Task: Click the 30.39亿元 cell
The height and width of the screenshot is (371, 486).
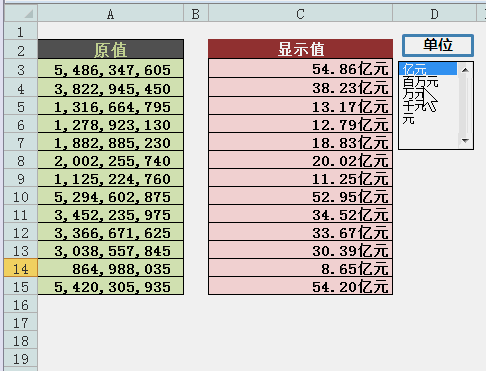Action: [x=300, y=250]
